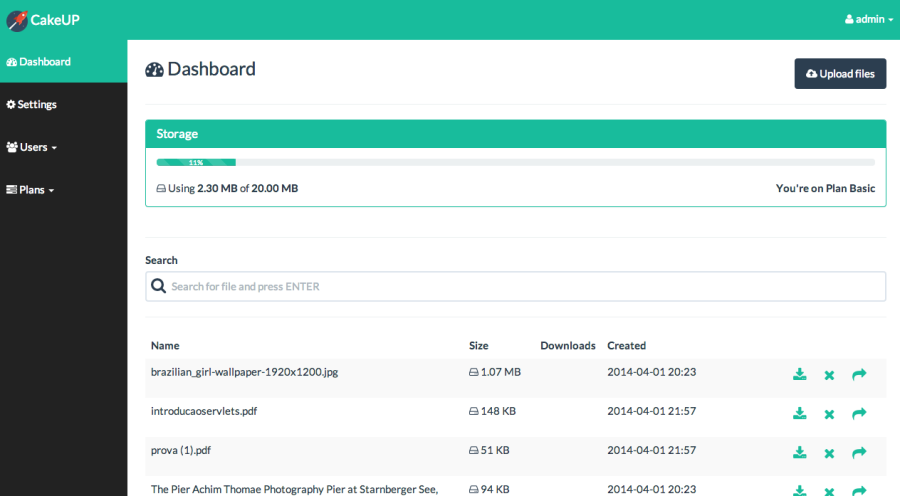Click the Size column header

[479, 346]
